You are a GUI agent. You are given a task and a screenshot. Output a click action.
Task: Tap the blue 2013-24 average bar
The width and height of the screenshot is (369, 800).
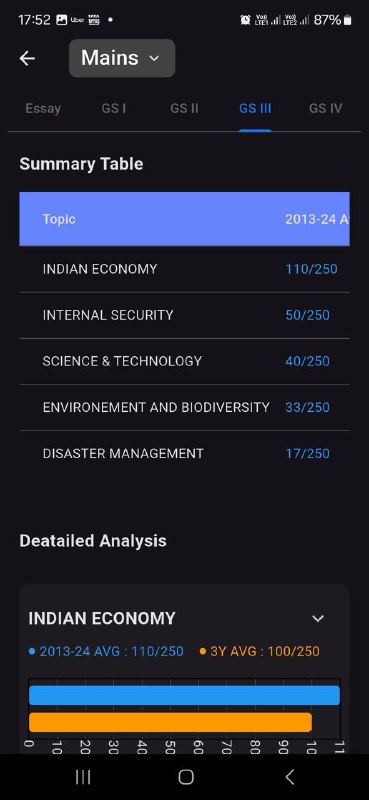184,695
